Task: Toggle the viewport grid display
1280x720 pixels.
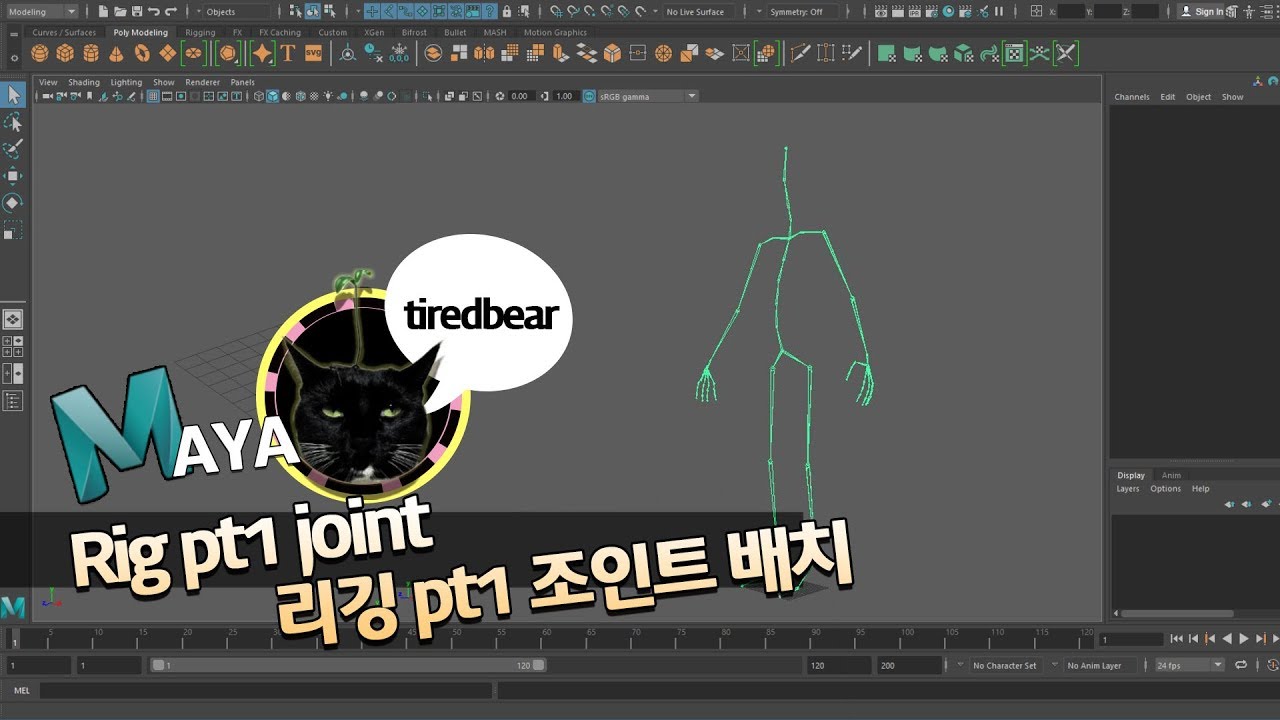Action: 153,96
